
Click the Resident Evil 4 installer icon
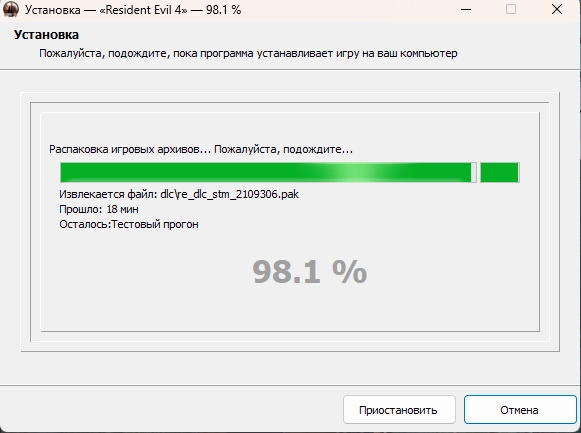click(11, 9)
